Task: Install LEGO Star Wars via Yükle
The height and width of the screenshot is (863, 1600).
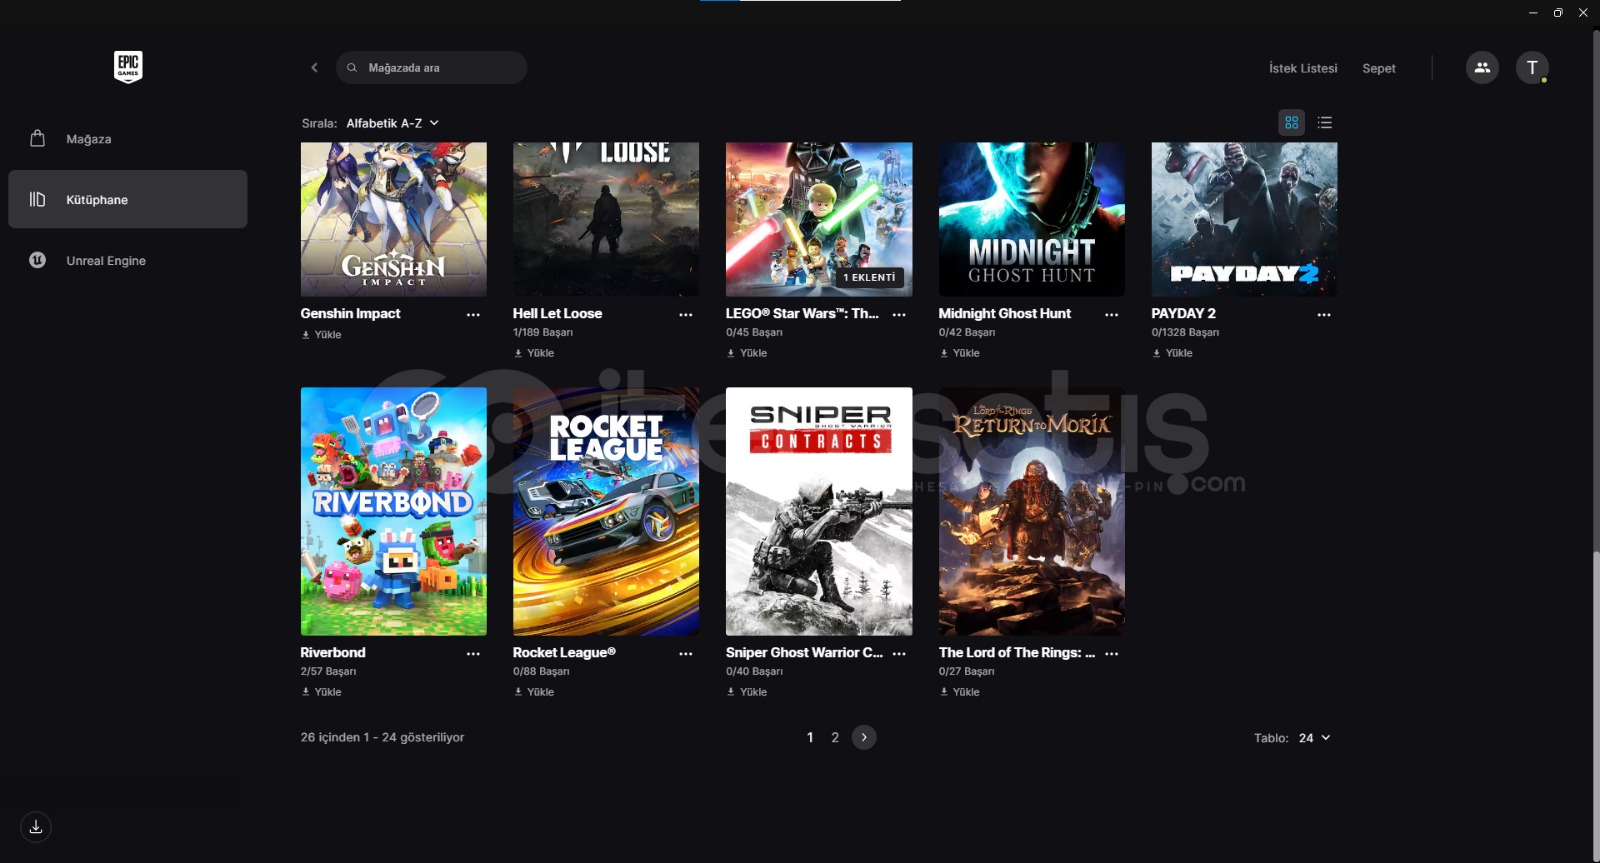Action: pyautogui.click(x=747, y=353)
